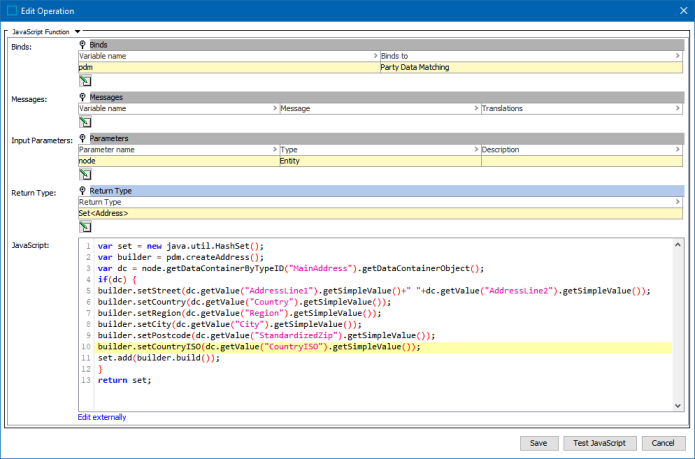Click the add row icon below Binds table
This screenshot has height=459, width=695.
tap(85, 80)
